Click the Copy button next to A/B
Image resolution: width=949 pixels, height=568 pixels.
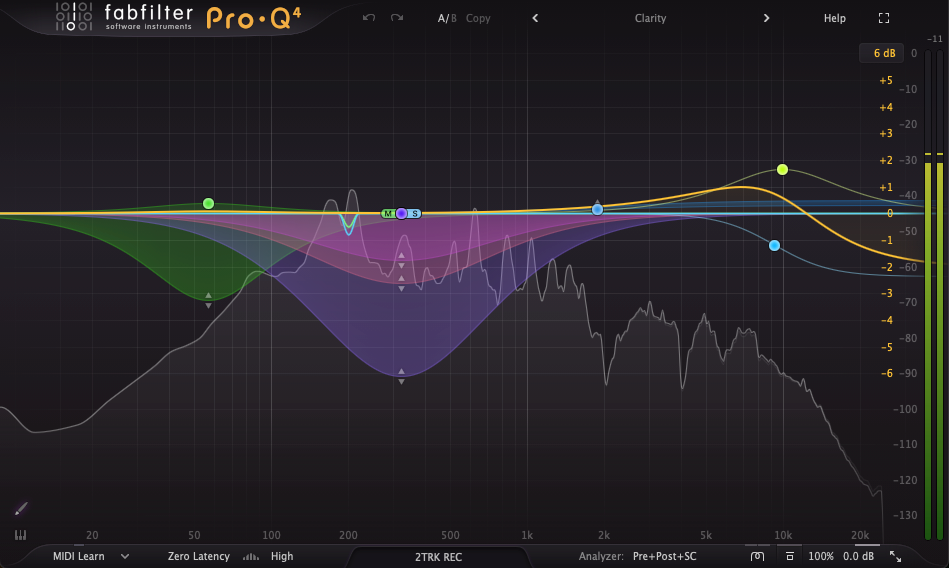478,18
